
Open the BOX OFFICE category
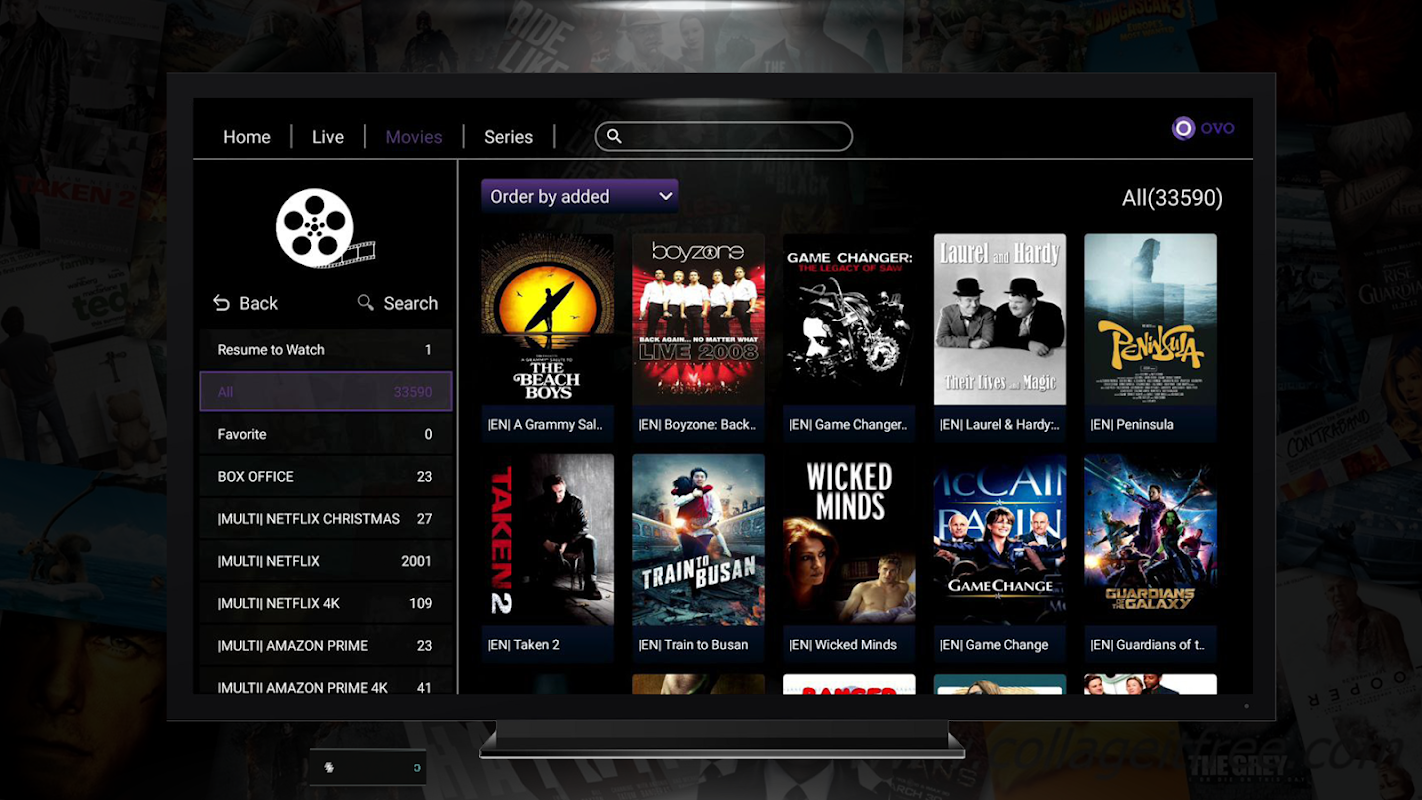[x=326, y=476]
